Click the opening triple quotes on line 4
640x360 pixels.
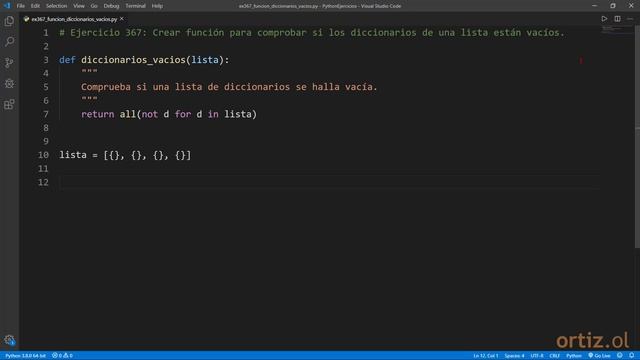click(x=89, y=72)
